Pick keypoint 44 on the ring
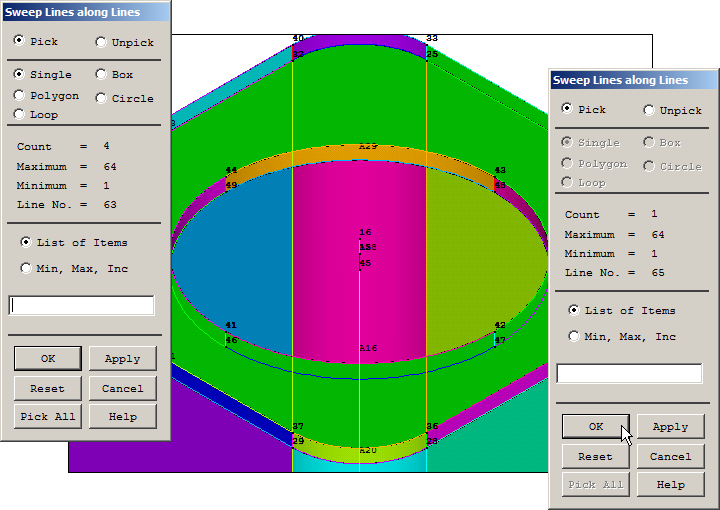The image size is (720, 510). pos(231,170)
